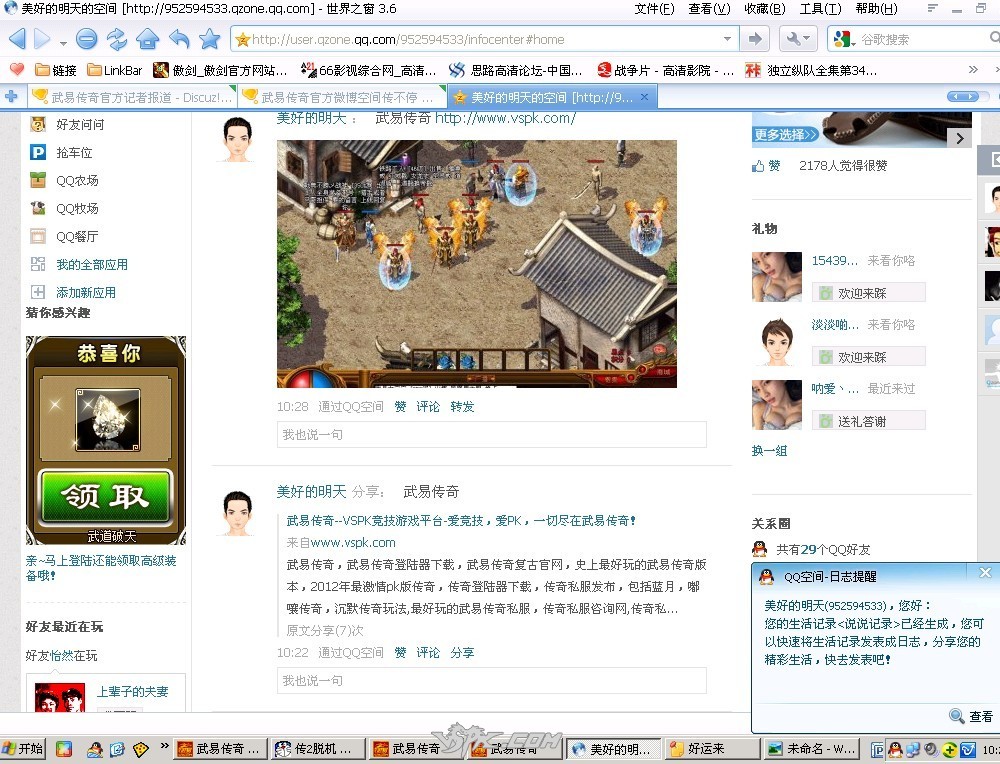Click the green 领取 button in the ad
The image size is (1000, 764).
pos(106,497)
